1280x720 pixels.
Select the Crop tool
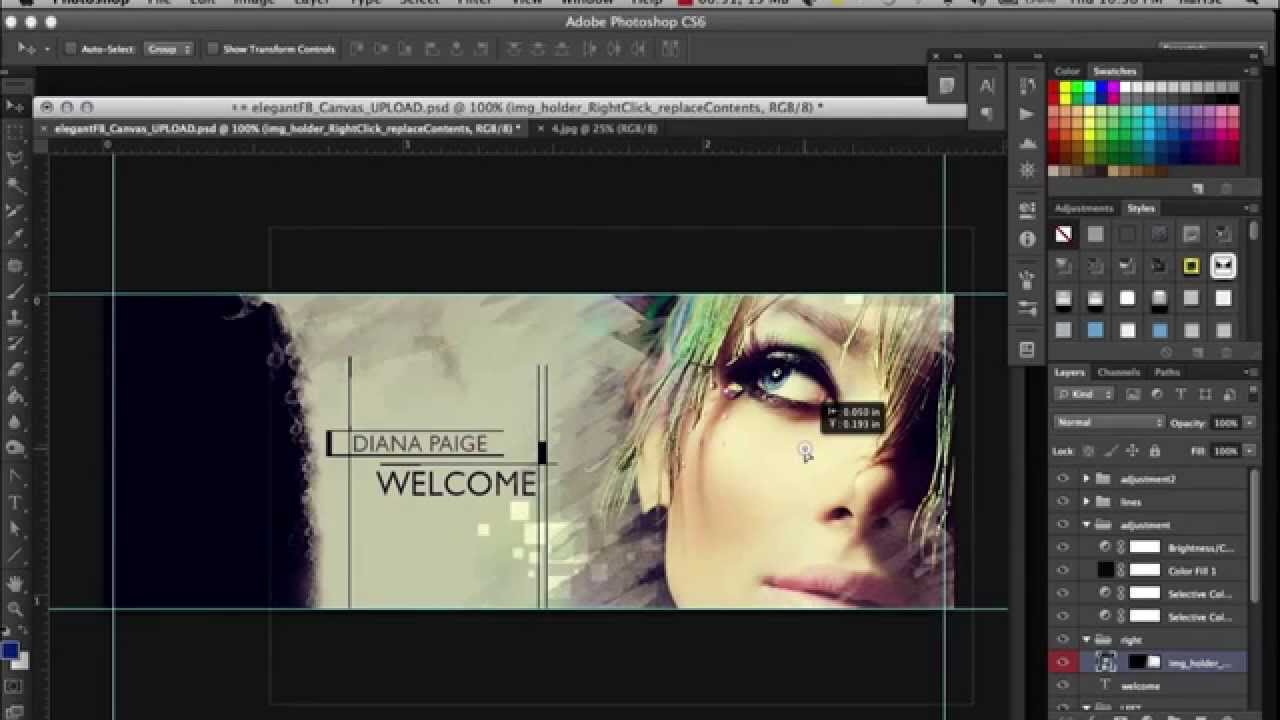tap(15, 212)
